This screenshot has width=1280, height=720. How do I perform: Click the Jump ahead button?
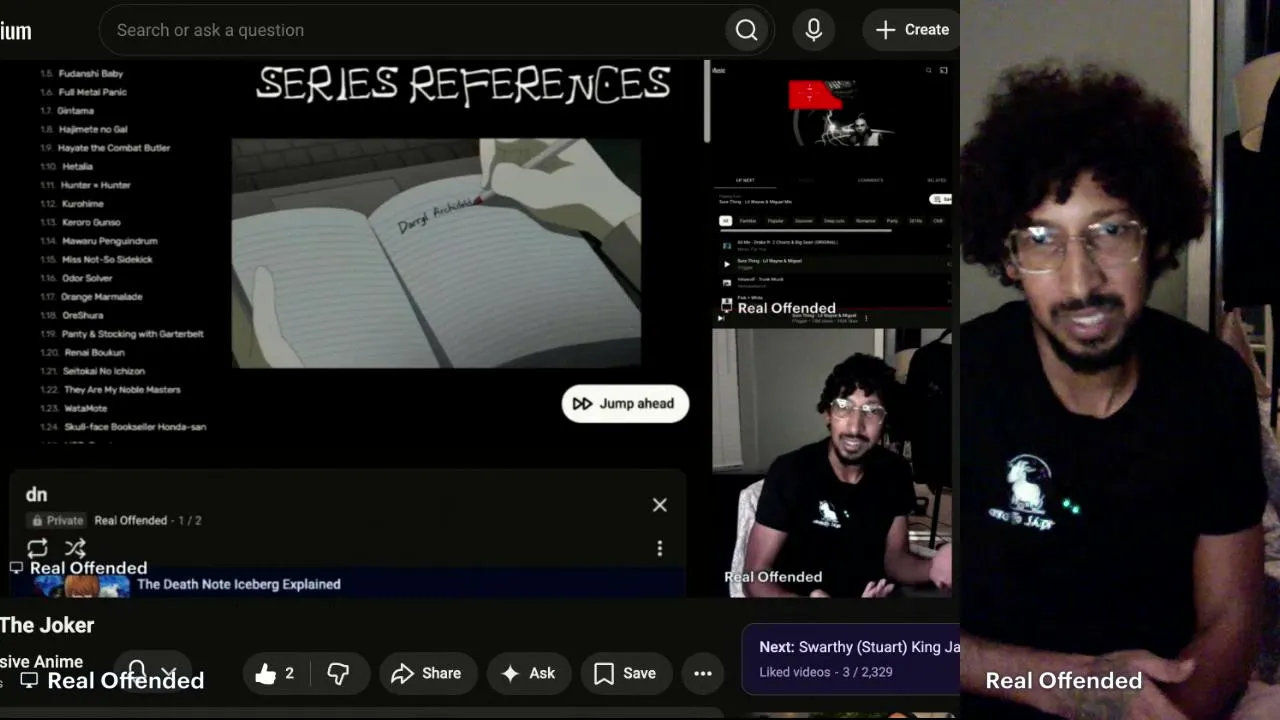click(625, 404)
